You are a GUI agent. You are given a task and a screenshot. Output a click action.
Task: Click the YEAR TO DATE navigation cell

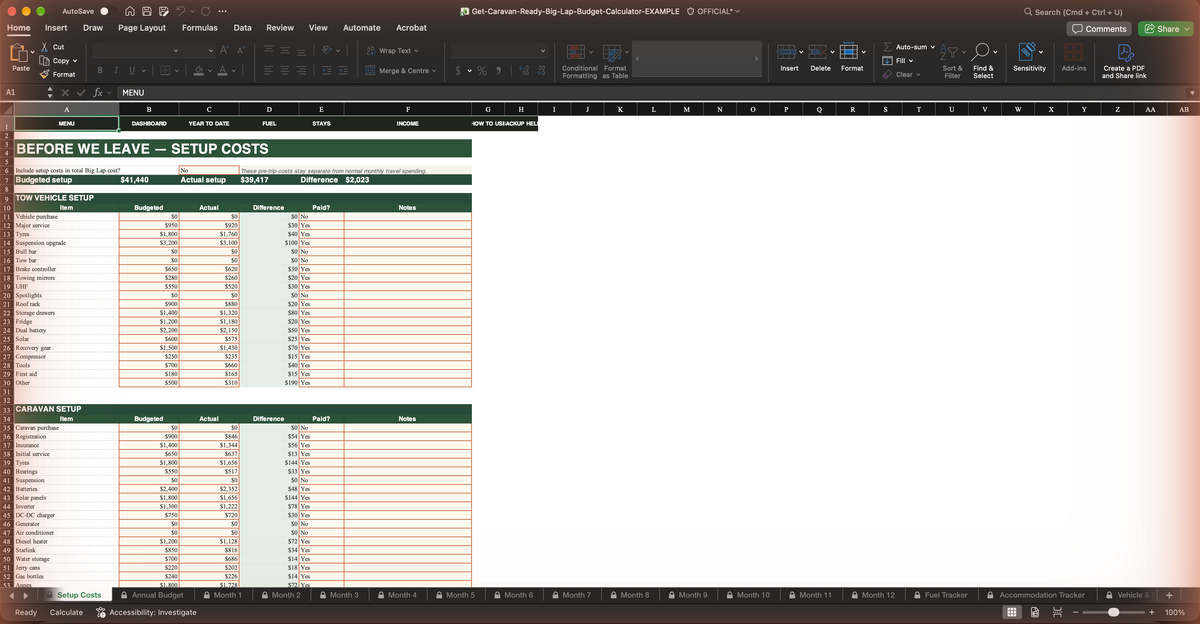(209, 124)
